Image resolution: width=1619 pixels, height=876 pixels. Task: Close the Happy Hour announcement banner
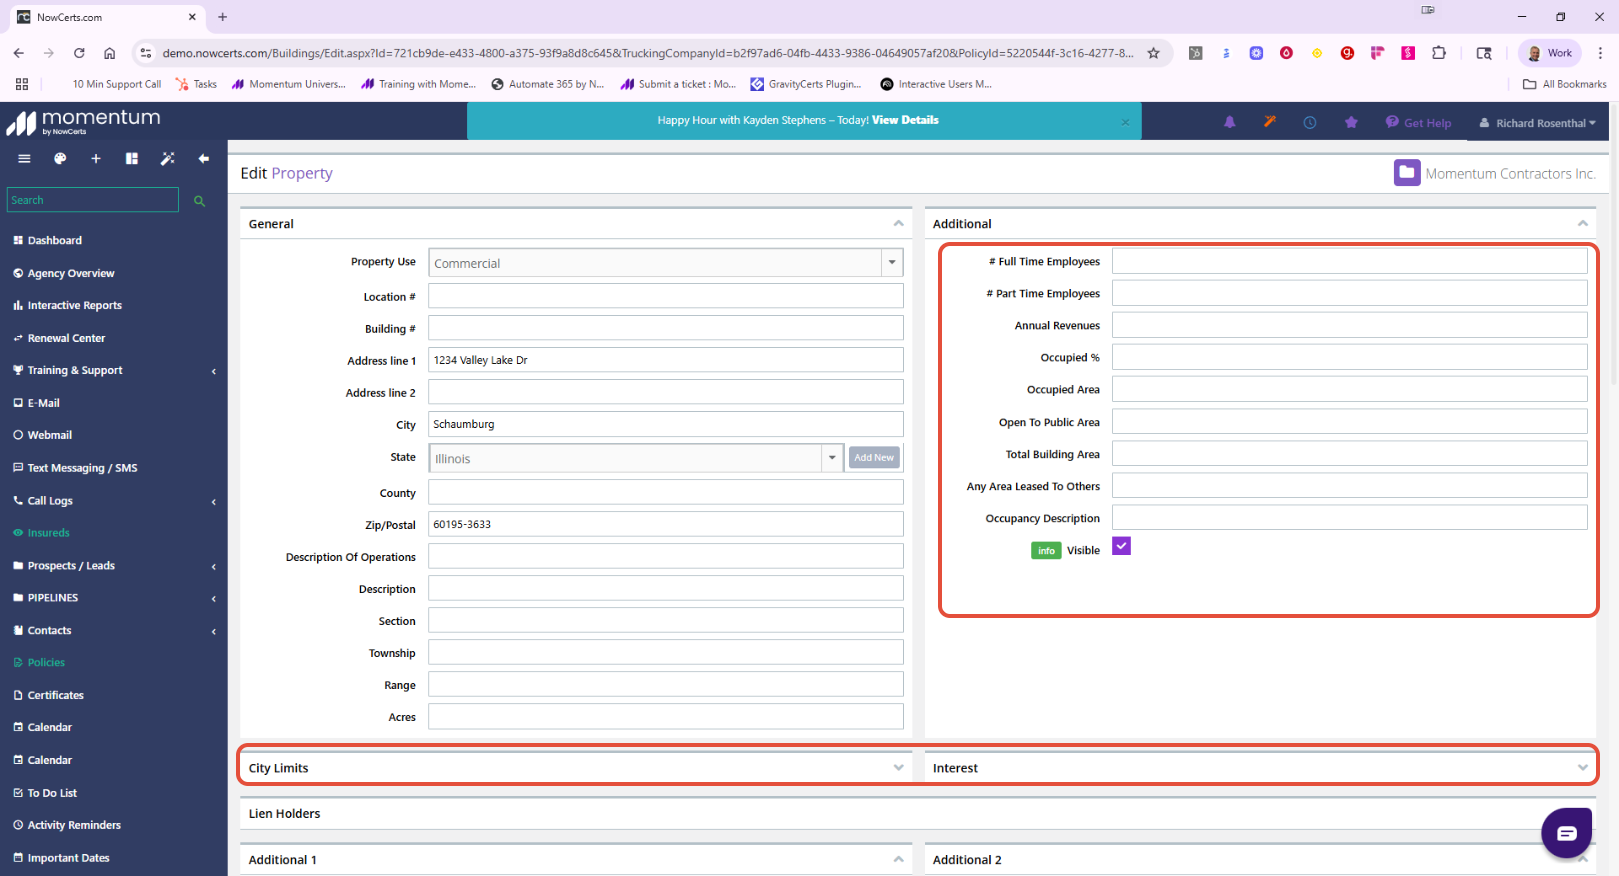point(1125,122)
